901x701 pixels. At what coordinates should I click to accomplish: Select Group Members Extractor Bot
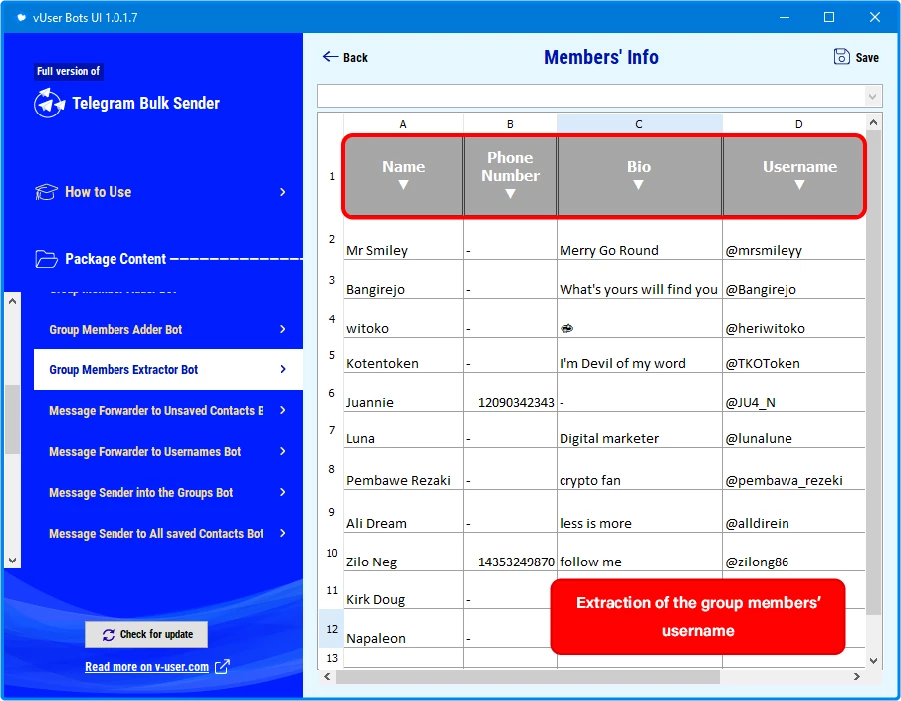(168, 369)
